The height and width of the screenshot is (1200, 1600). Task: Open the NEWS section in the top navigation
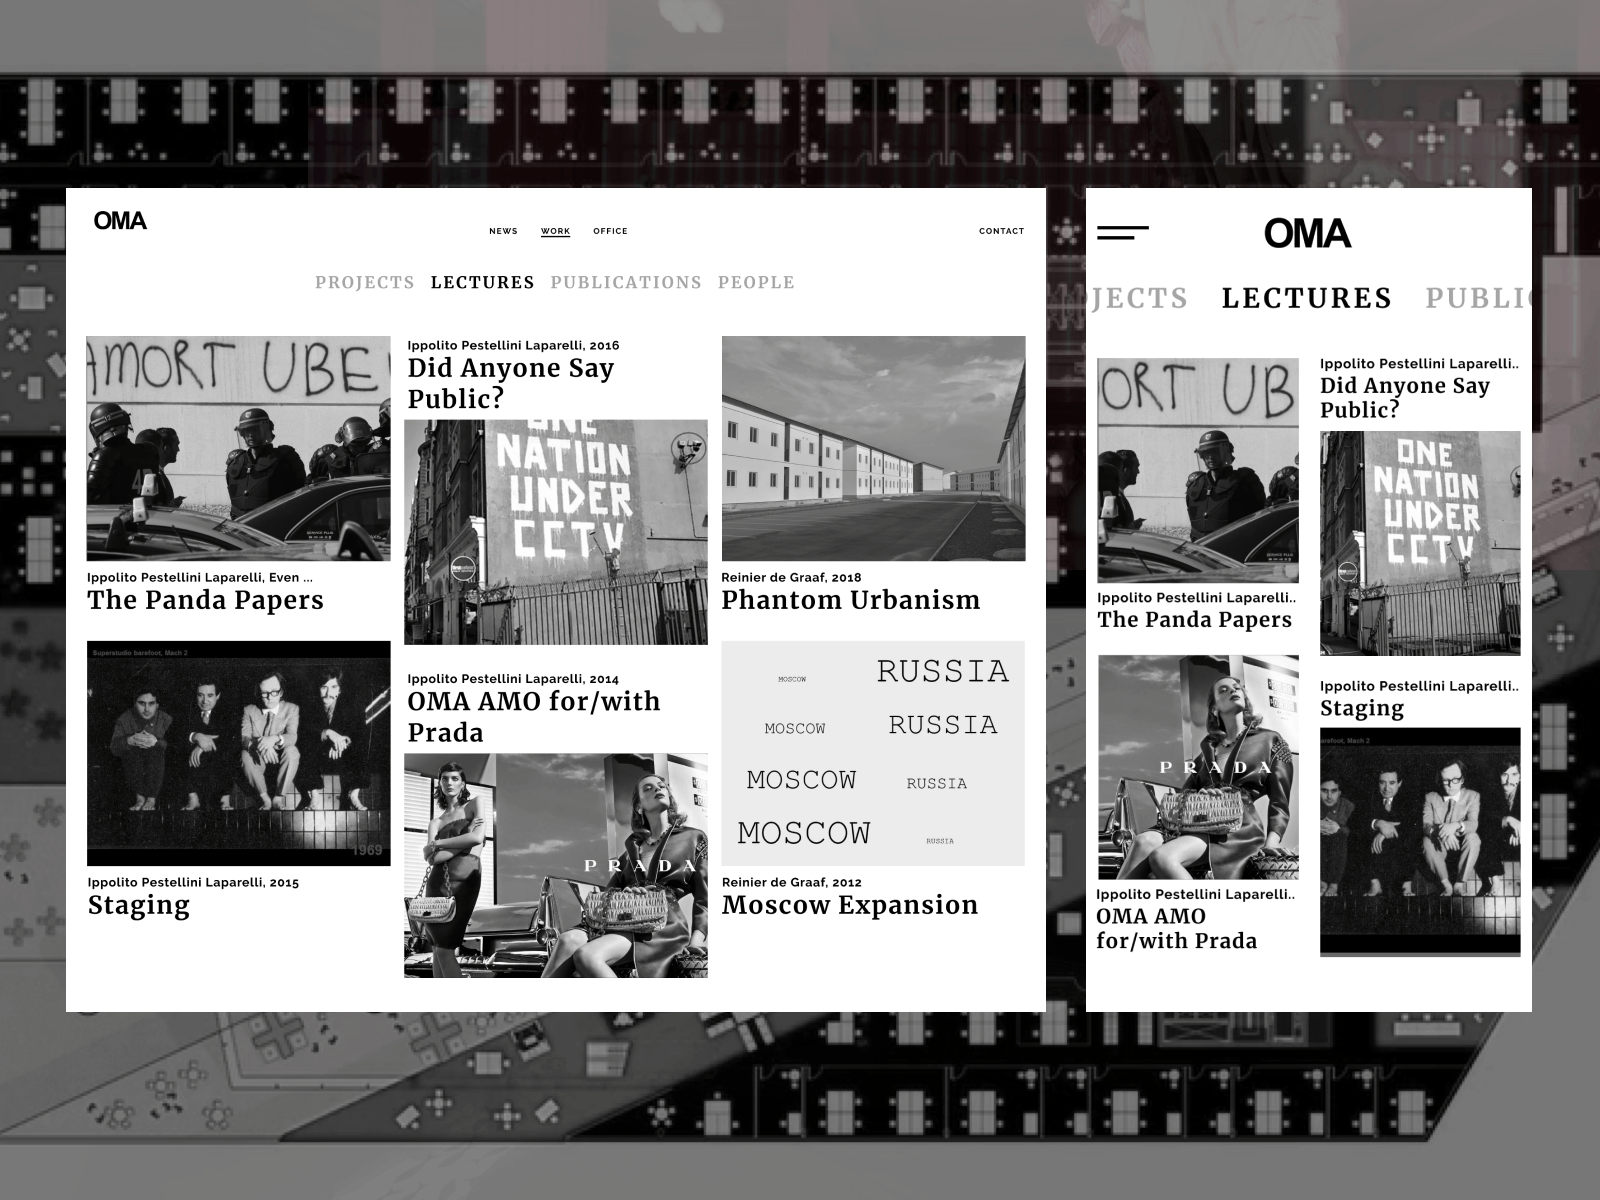pos(503,231)
